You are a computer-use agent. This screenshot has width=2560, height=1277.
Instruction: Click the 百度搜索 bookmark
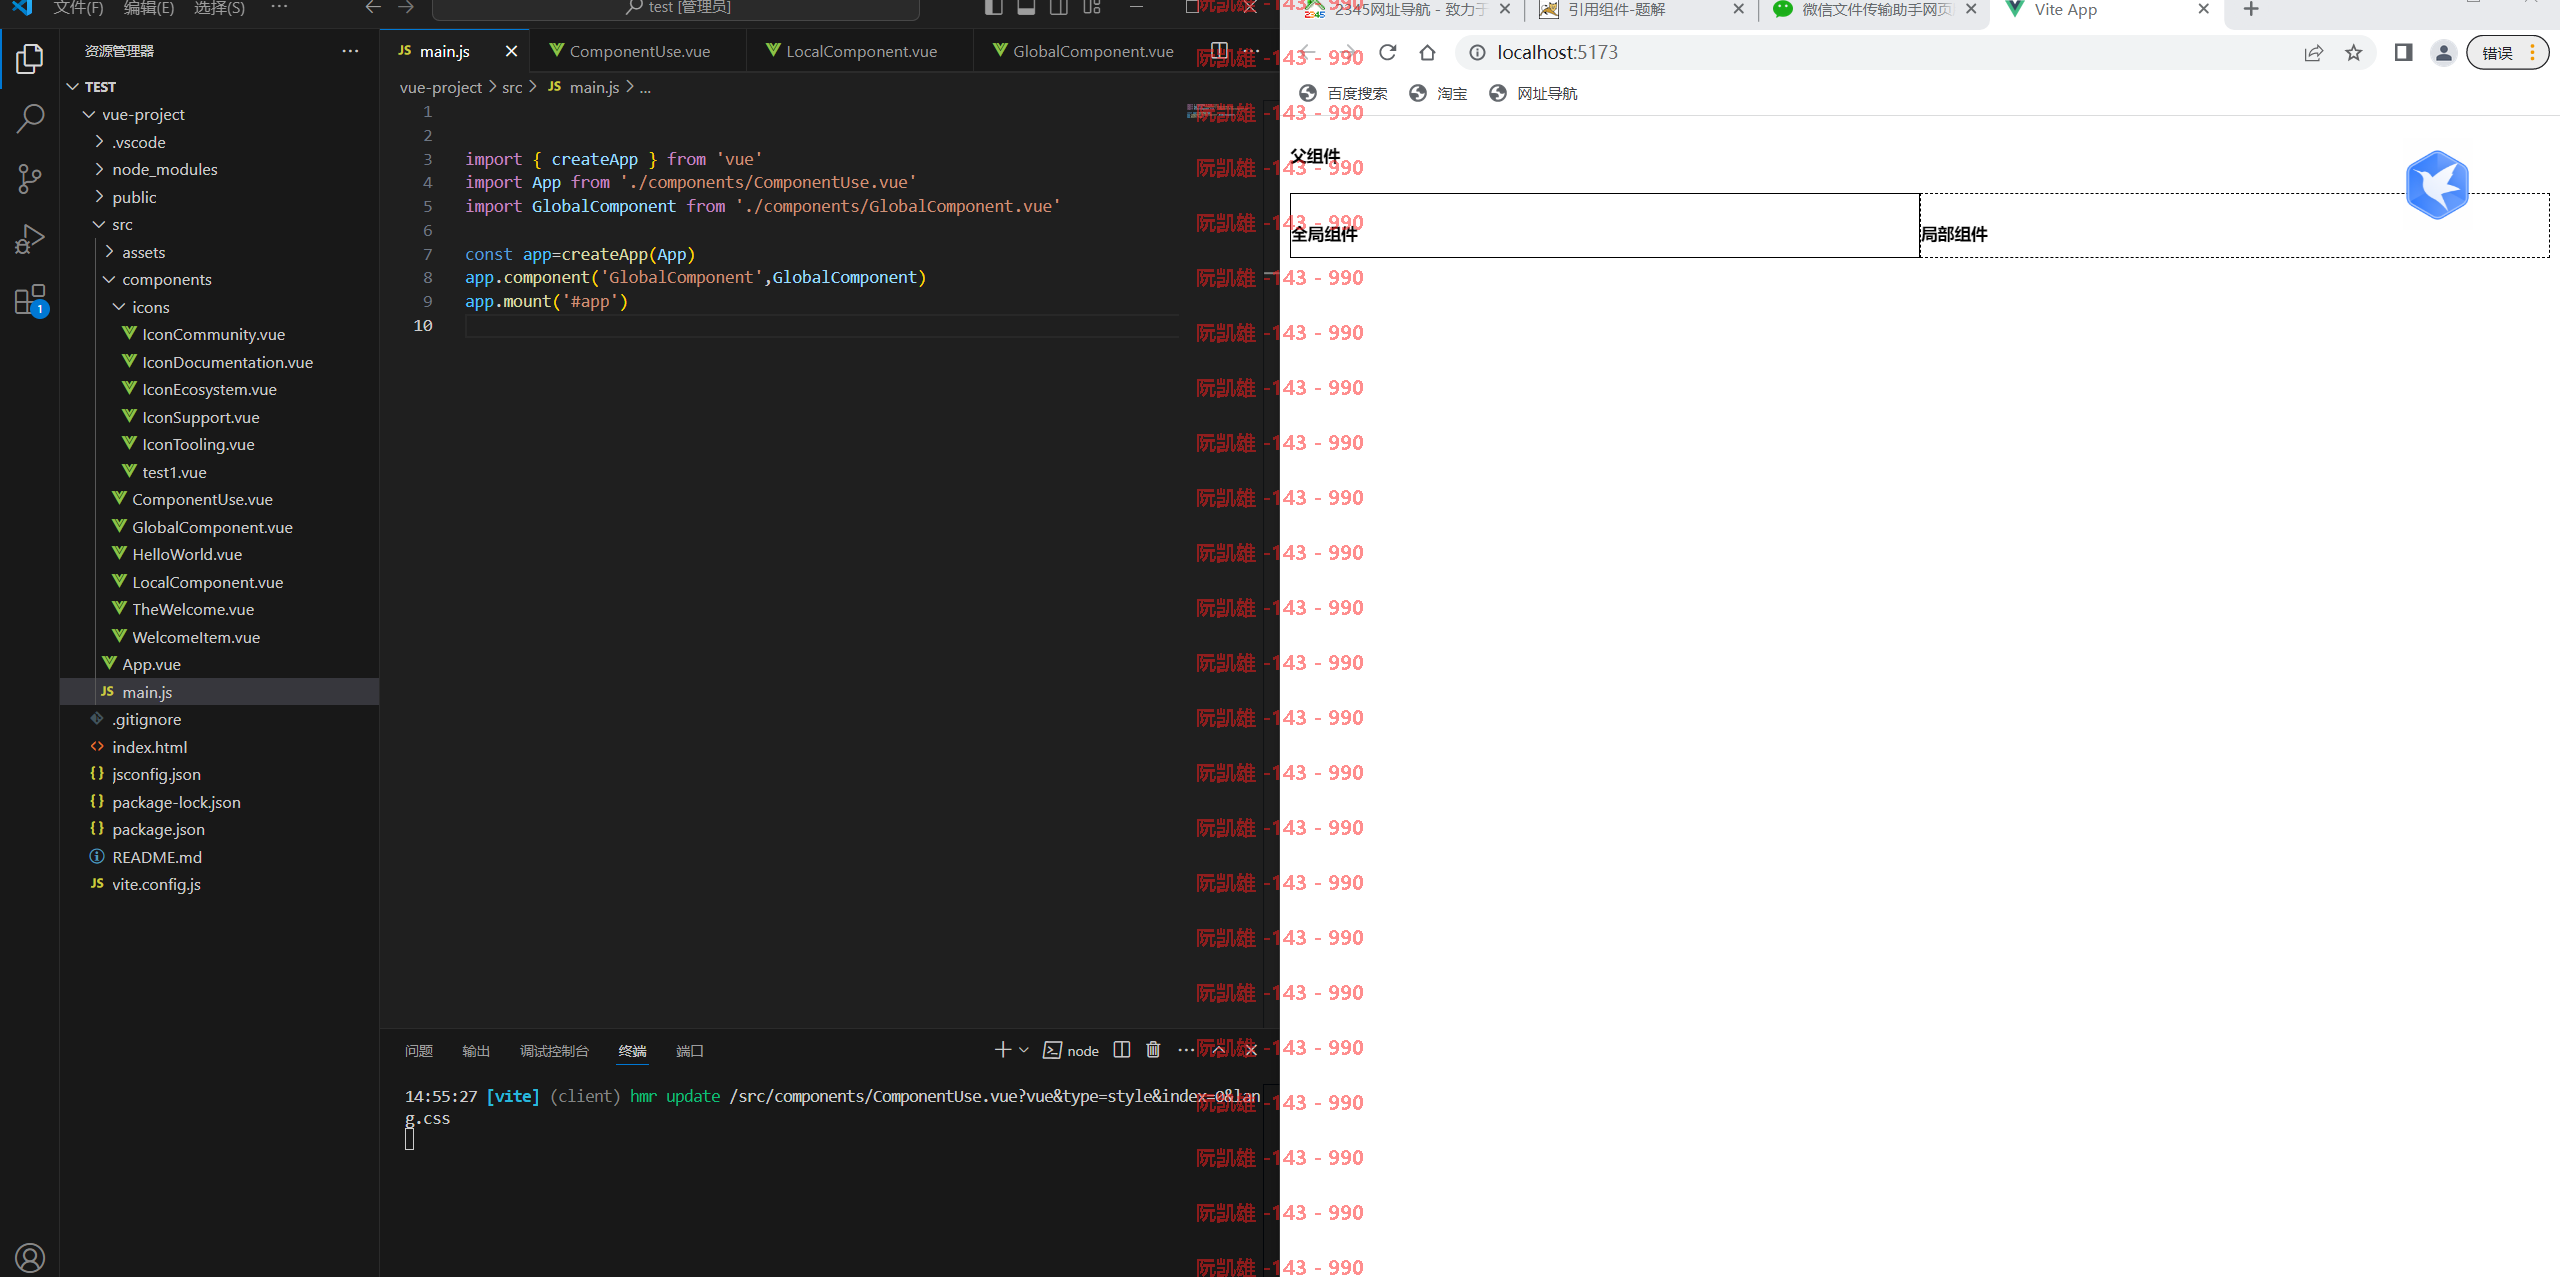pyautogui.click(x=1343, y=93)
